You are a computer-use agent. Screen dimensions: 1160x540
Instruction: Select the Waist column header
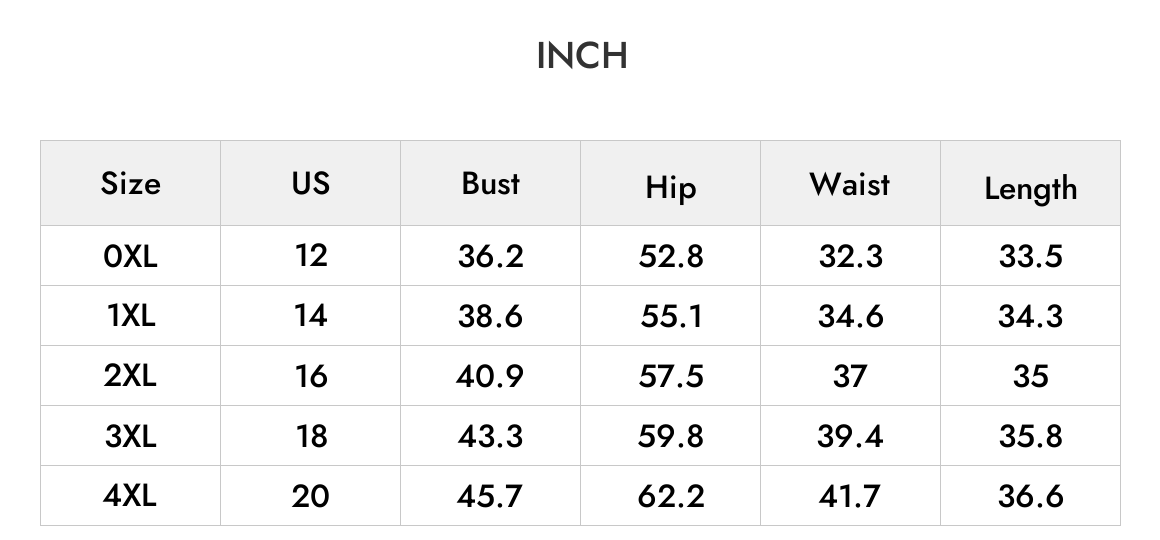pos(850,183)
